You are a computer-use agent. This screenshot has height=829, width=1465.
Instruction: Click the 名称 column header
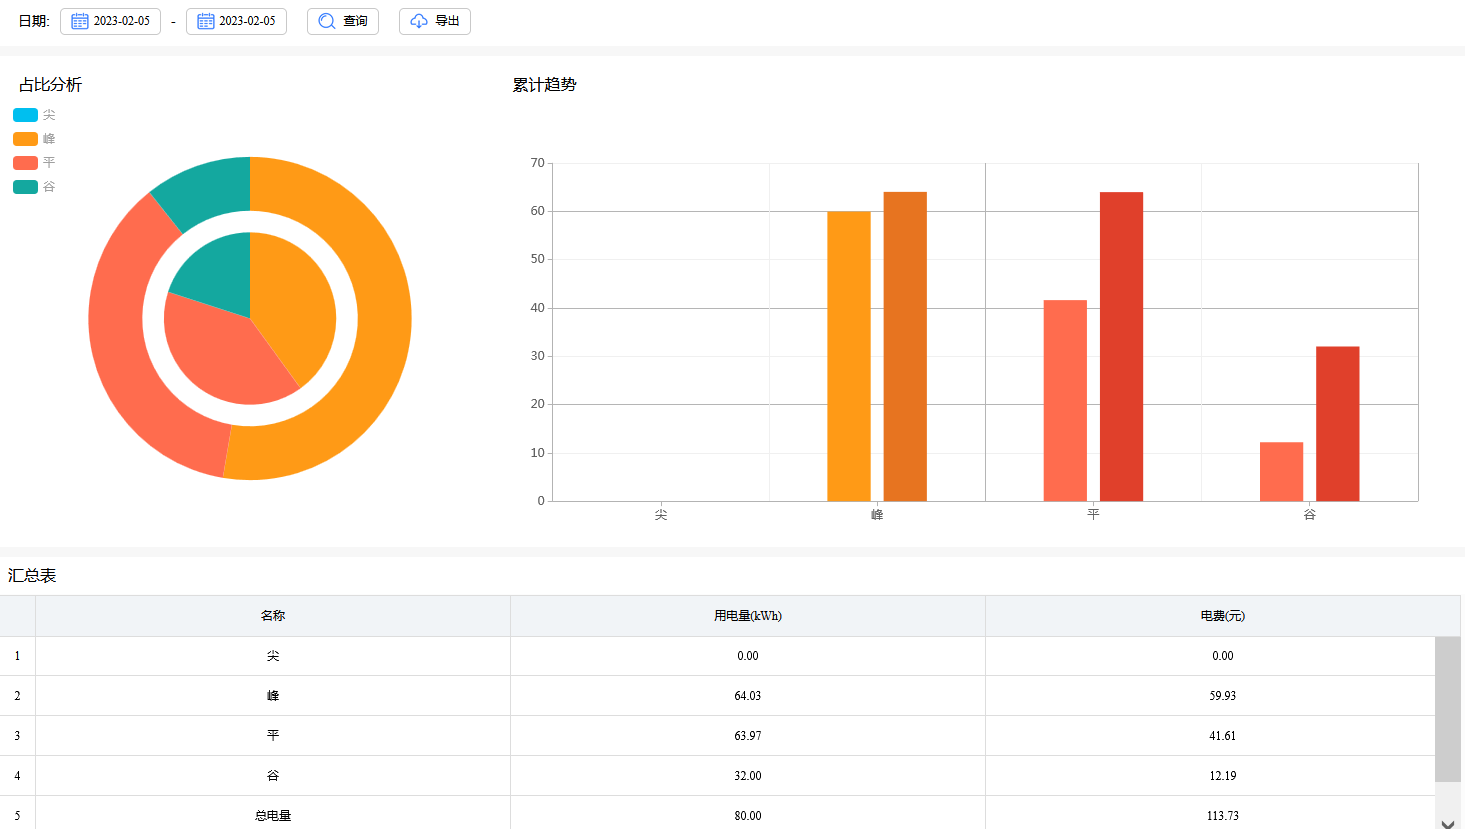tap(273, 616)
